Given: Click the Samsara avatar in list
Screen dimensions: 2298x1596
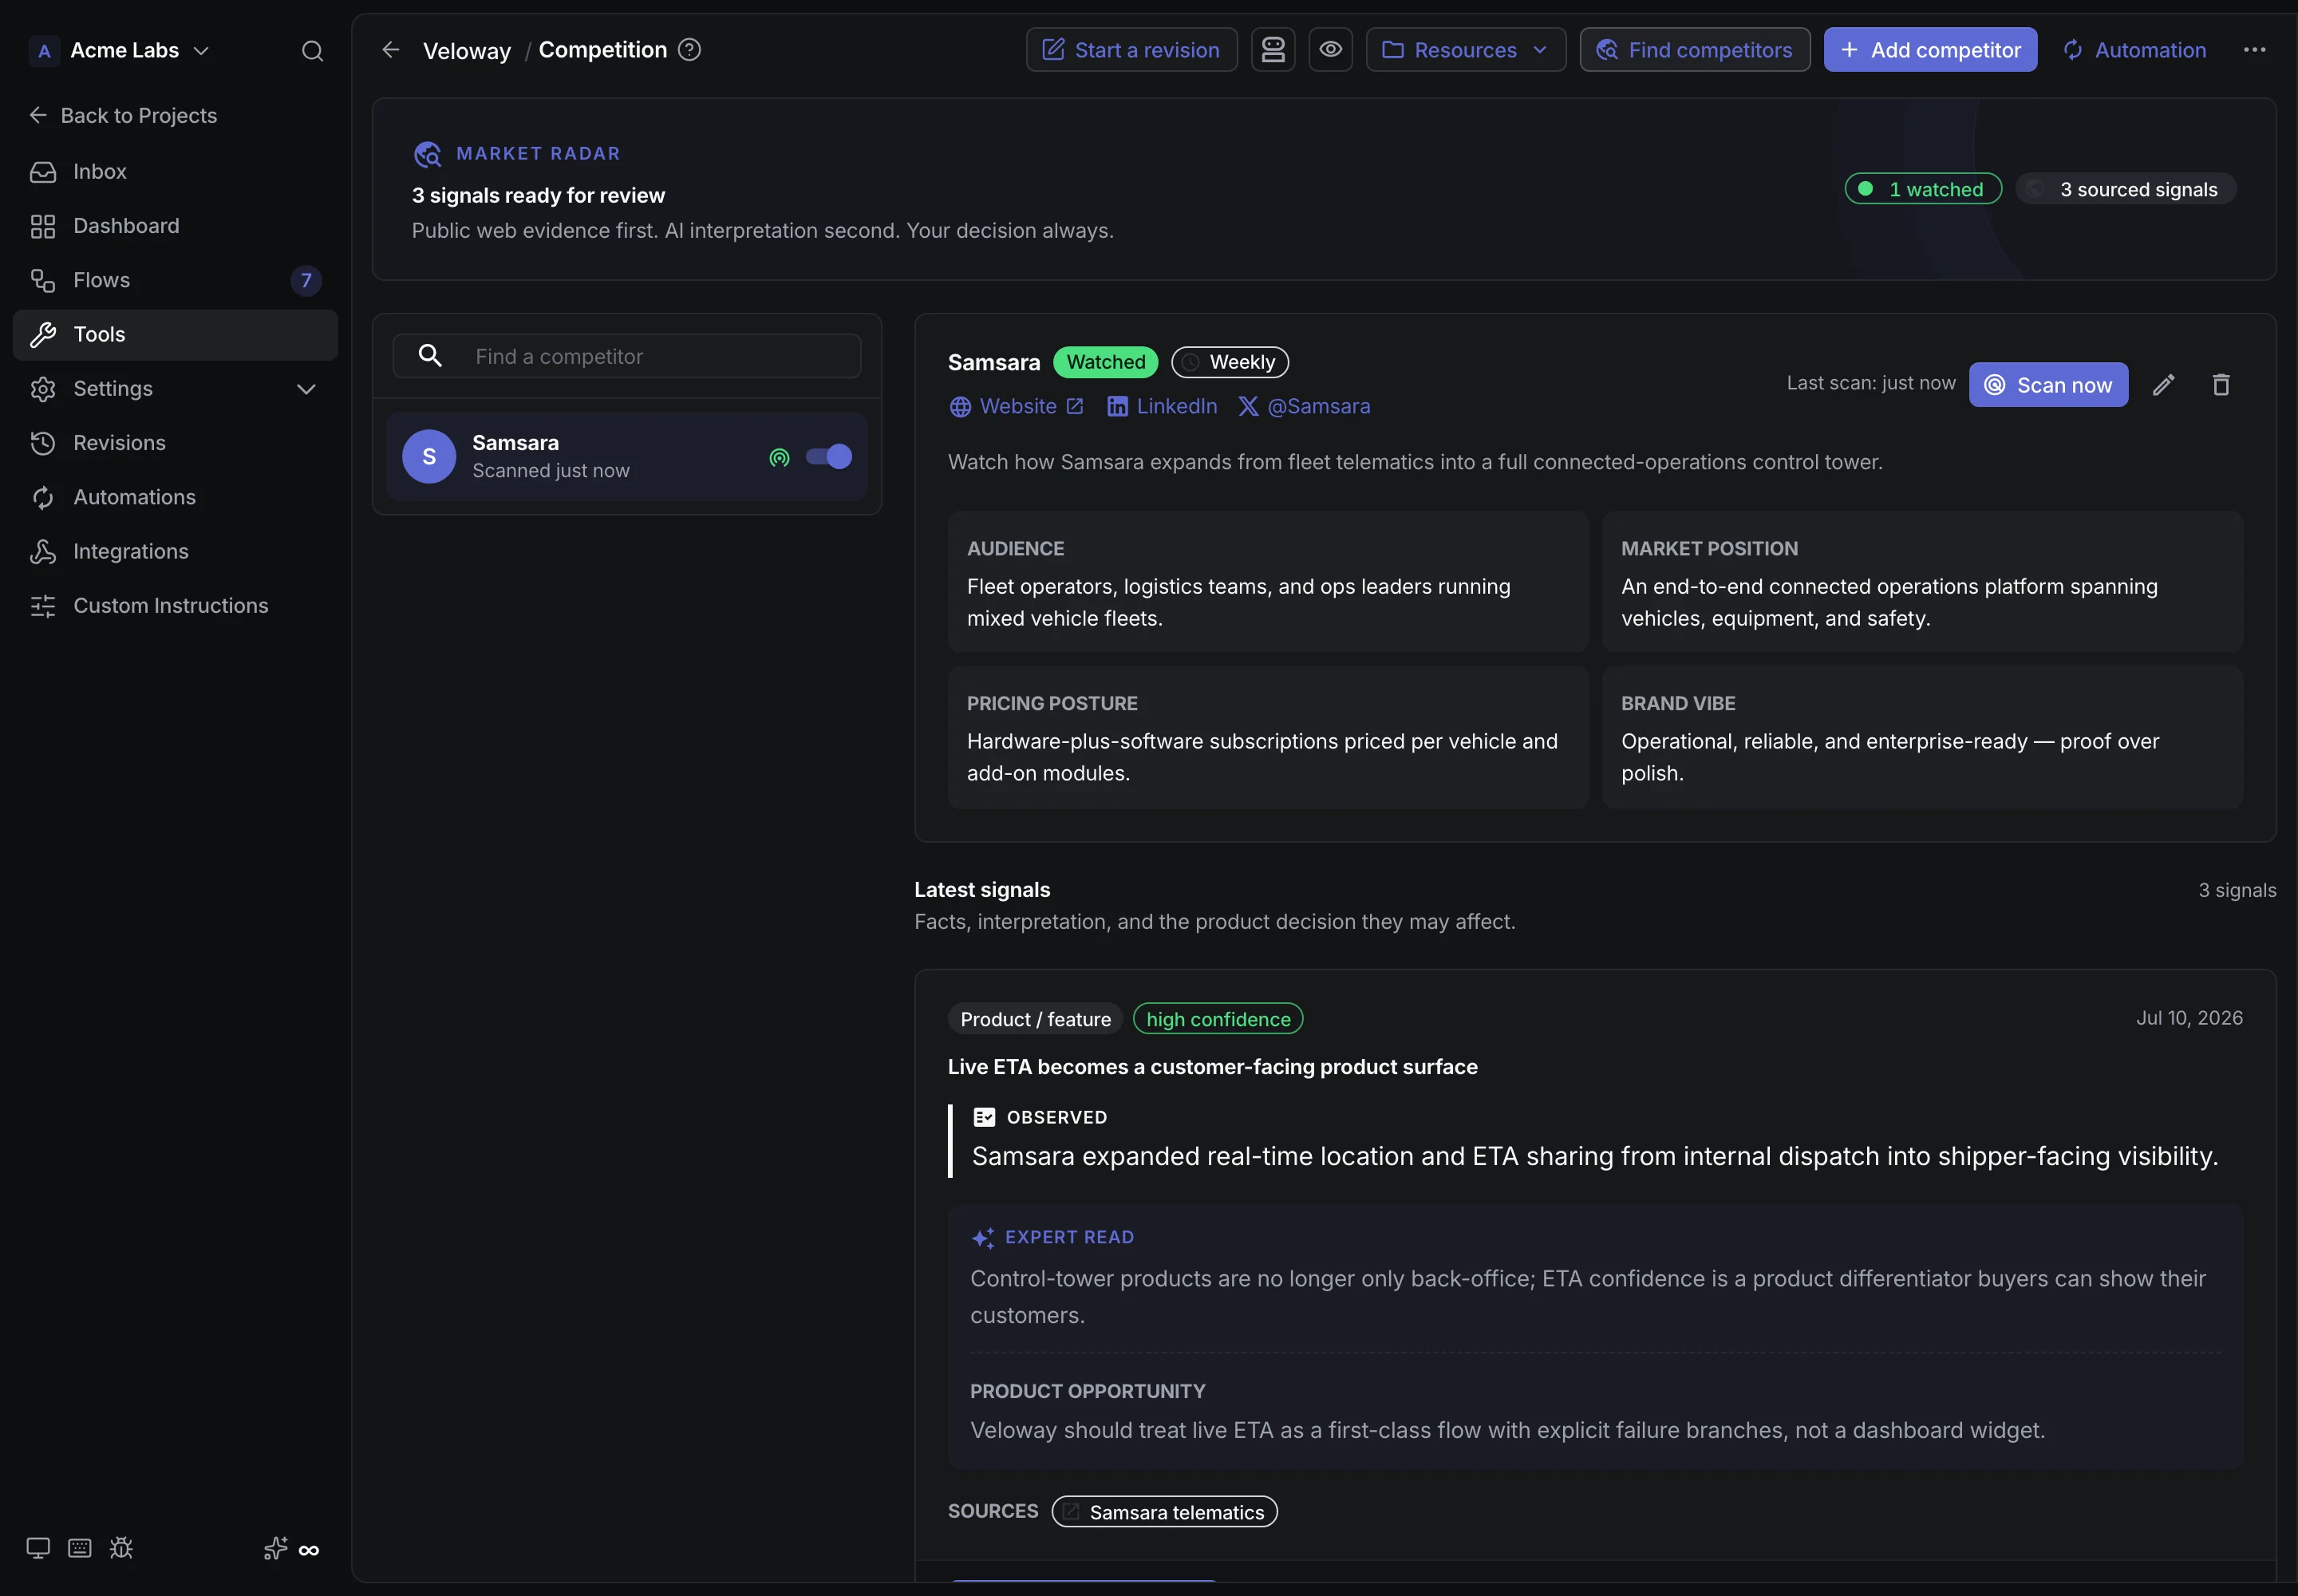Looking at the screenshot, I should (429, 457).
